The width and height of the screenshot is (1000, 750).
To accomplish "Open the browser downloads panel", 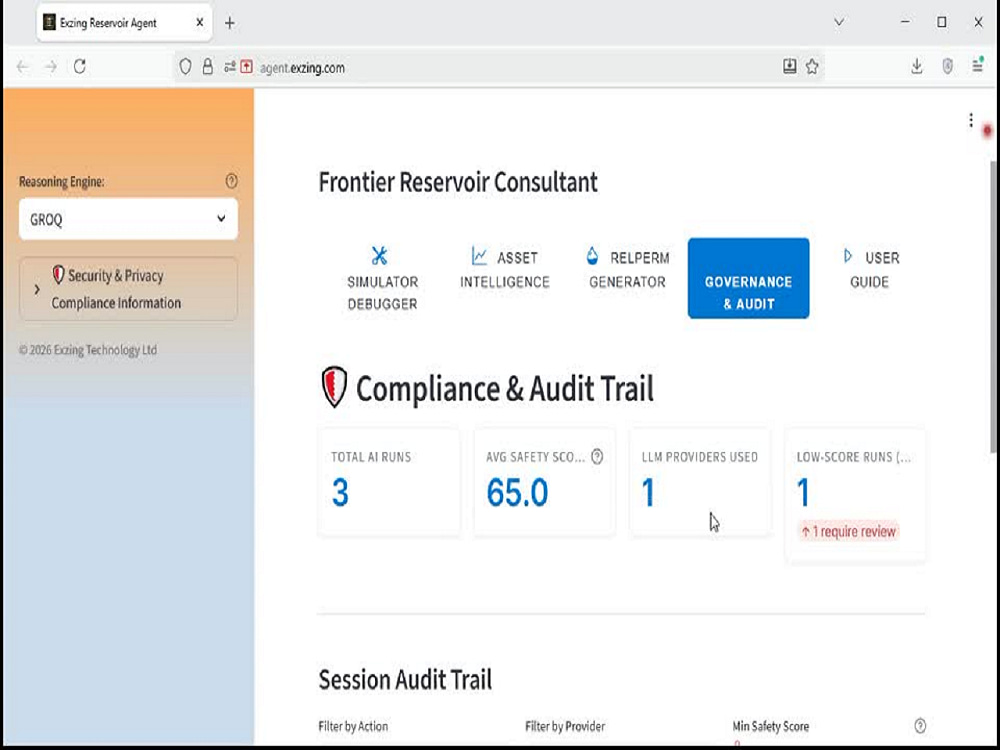I will (x=916, y=66).
